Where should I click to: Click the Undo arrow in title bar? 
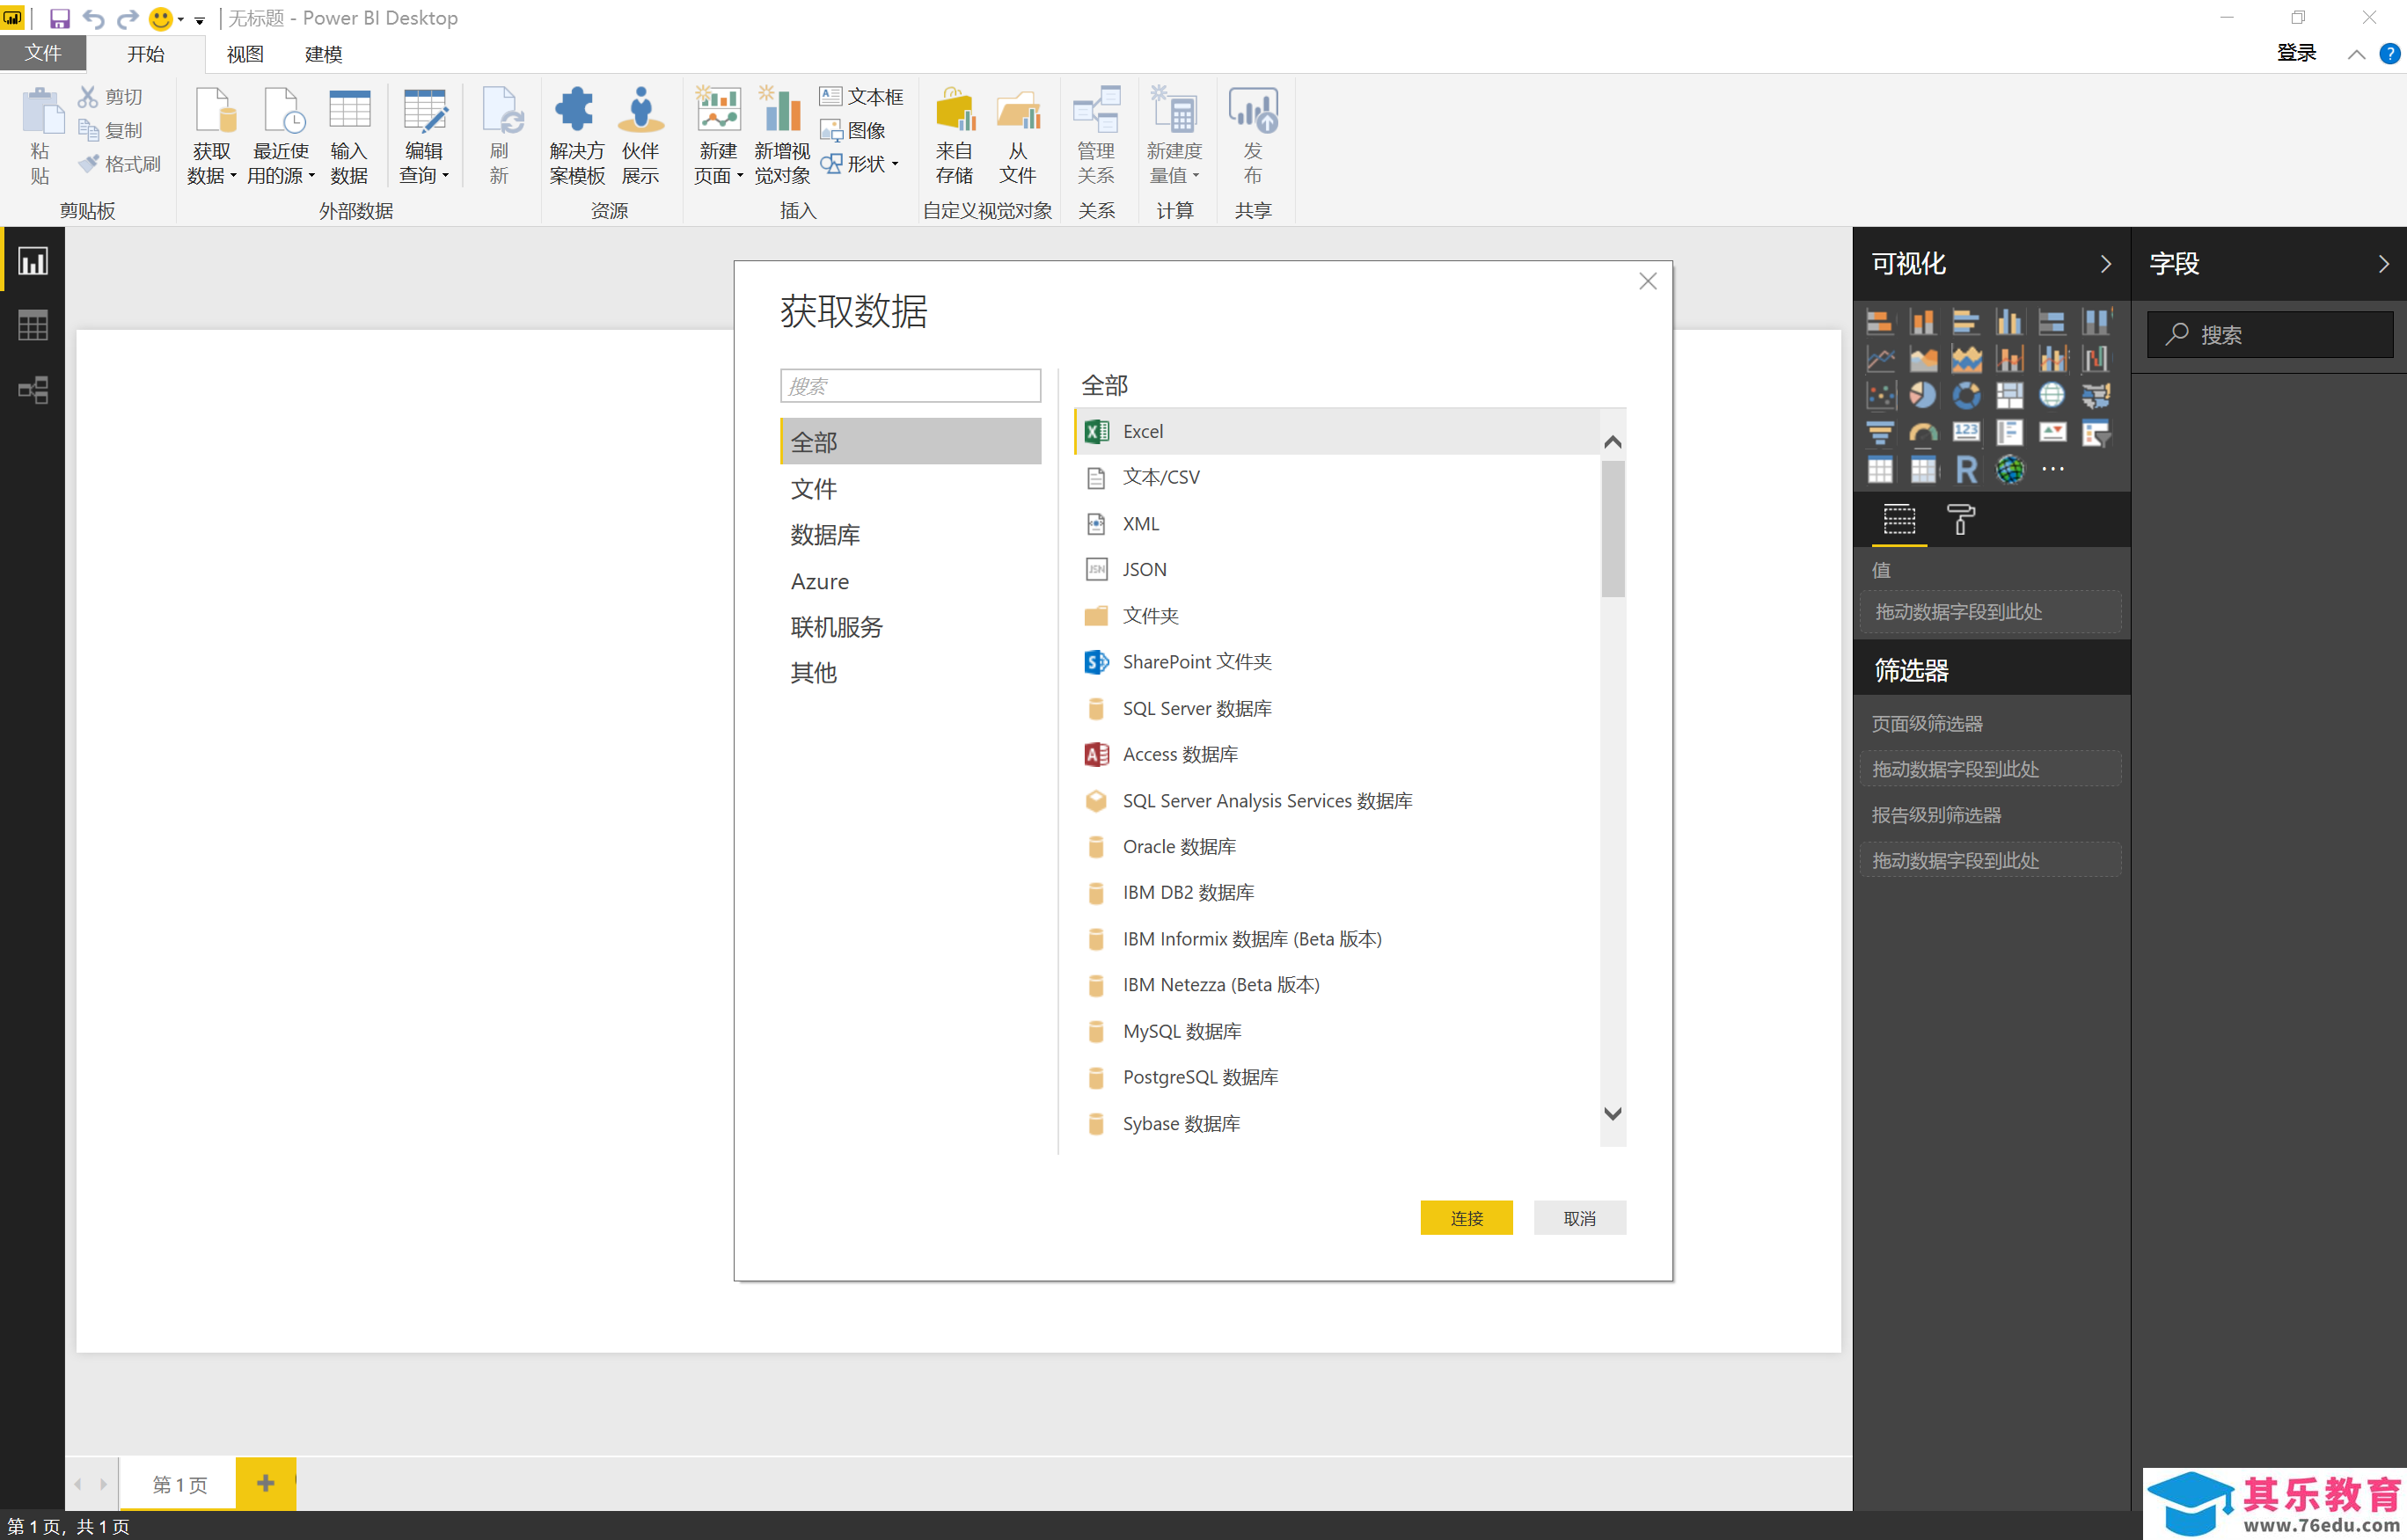(94, 19)
